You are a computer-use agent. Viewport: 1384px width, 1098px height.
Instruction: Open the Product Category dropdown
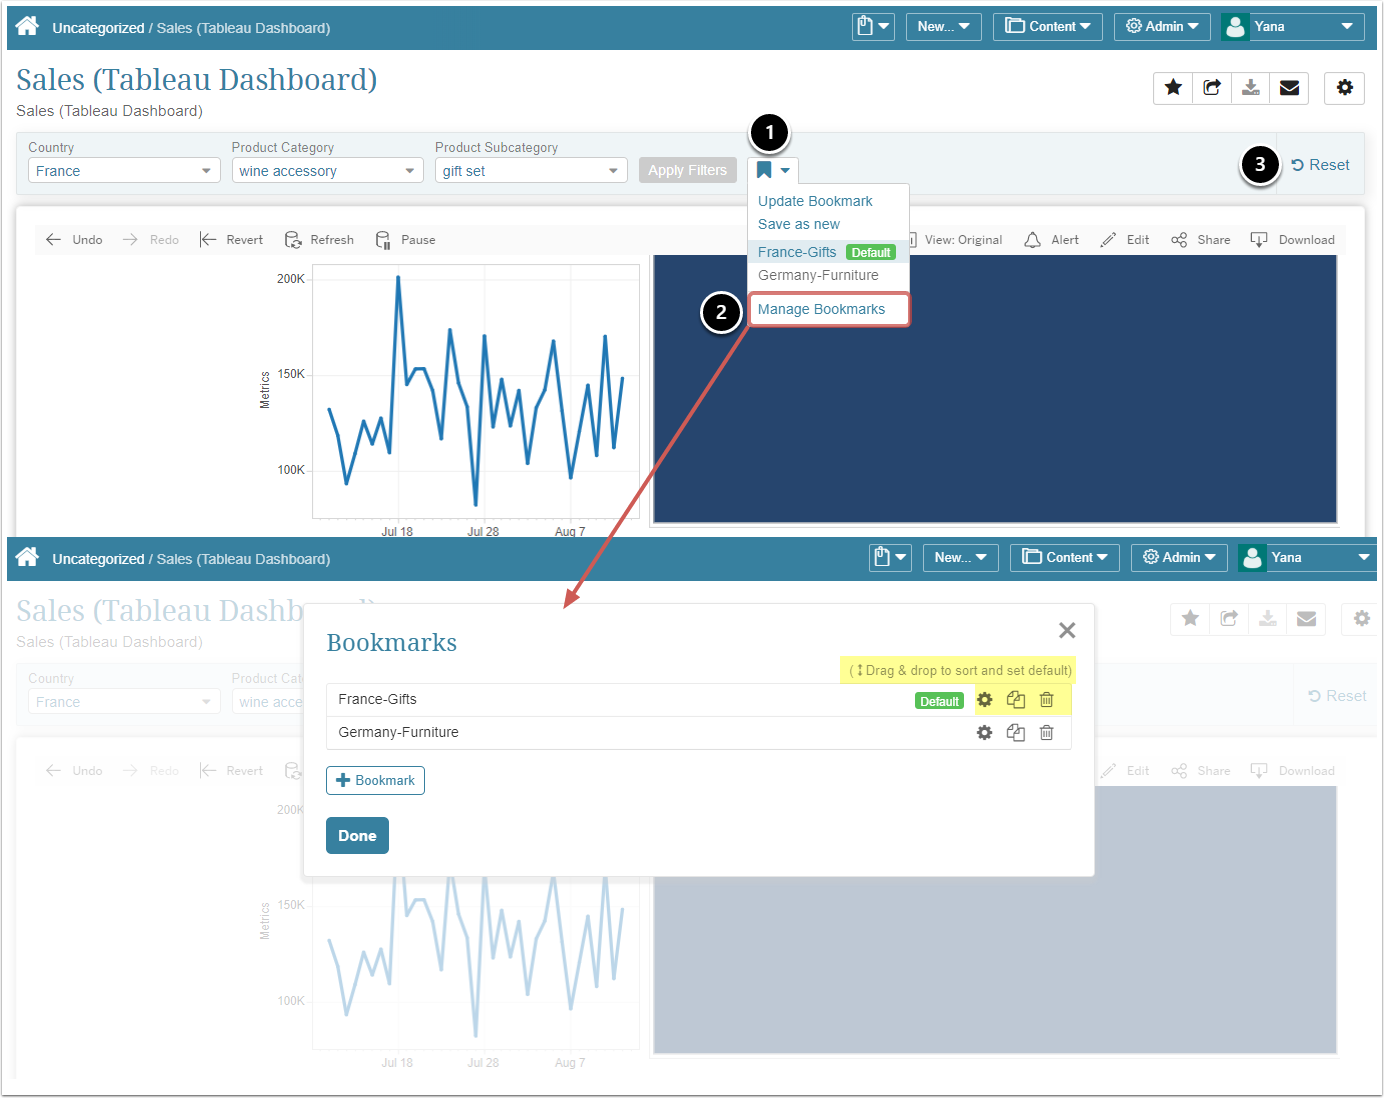pos(327,171)
